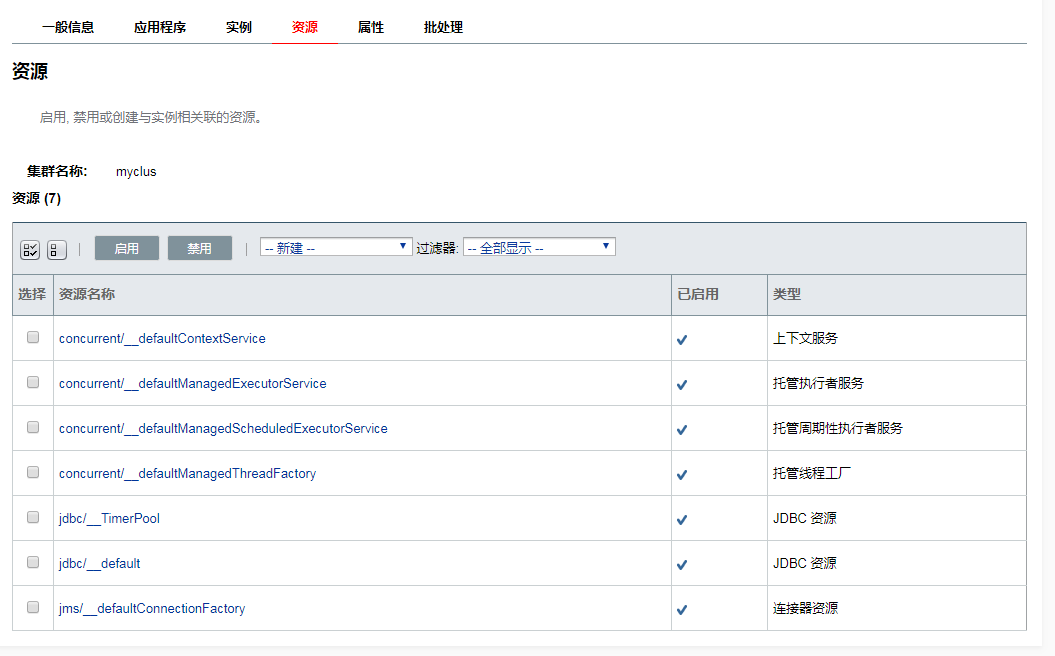Check the jms/__defaultConnectionFactory checkbox
Image resolution: width=1055 pixels, height=656 pixels.
33,607
